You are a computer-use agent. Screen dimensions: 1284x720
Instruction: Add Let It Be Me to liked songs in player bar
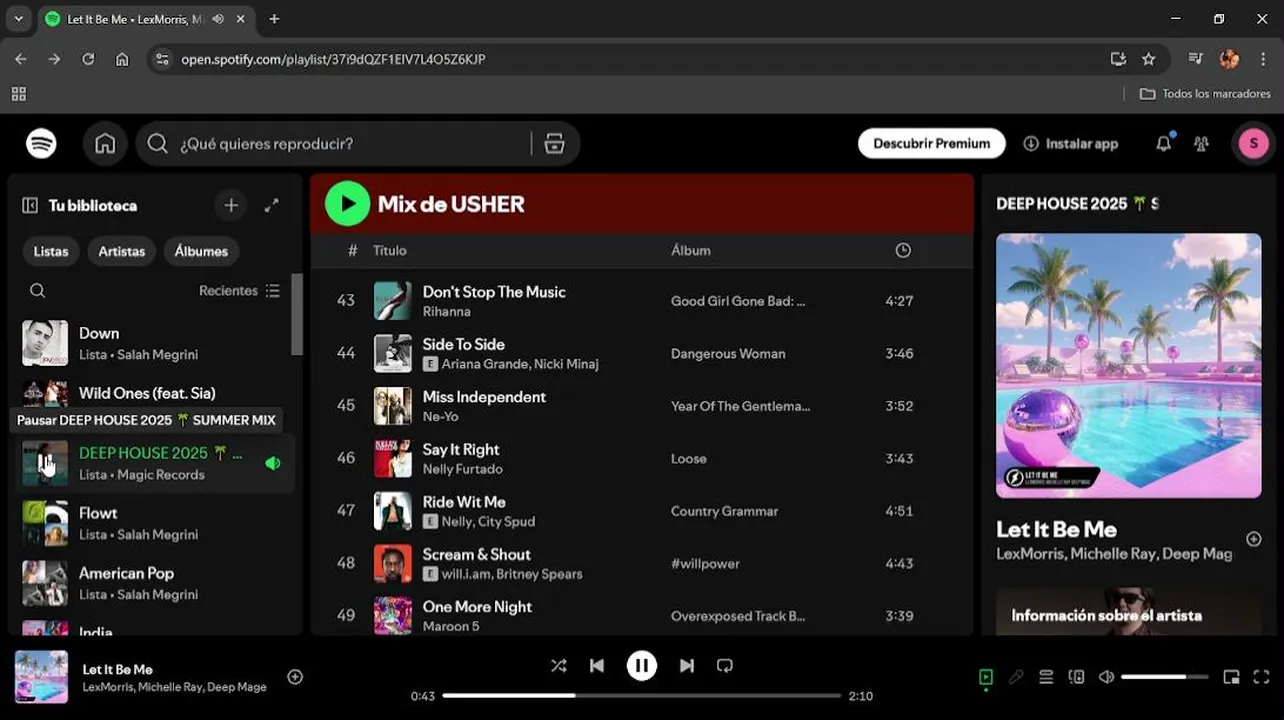coord(295,677)
